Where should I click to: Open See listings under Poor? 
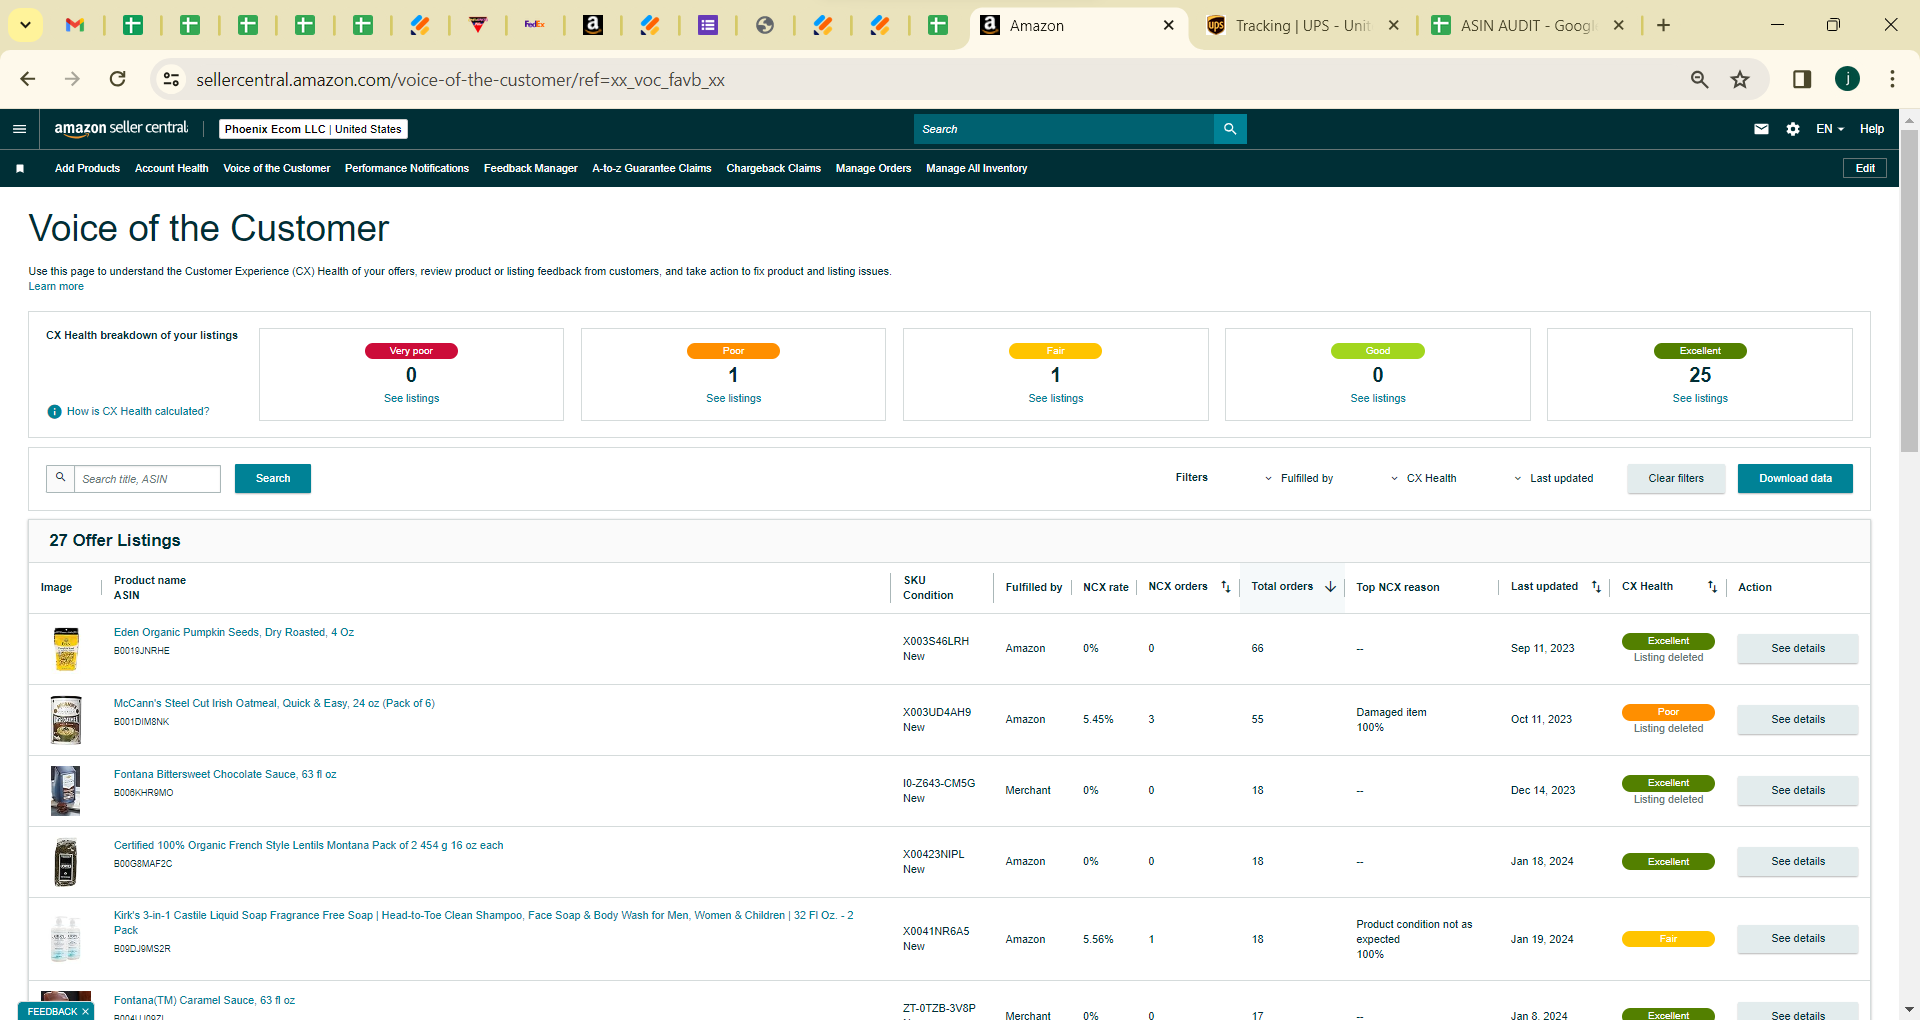734,399
